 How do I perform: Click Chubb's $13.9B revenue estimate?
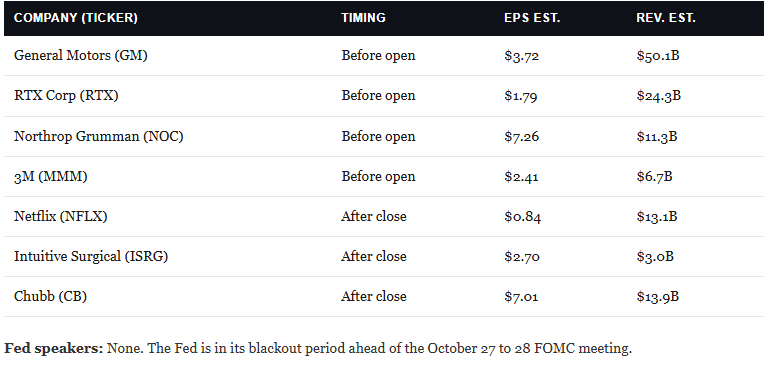click(658, 297)
